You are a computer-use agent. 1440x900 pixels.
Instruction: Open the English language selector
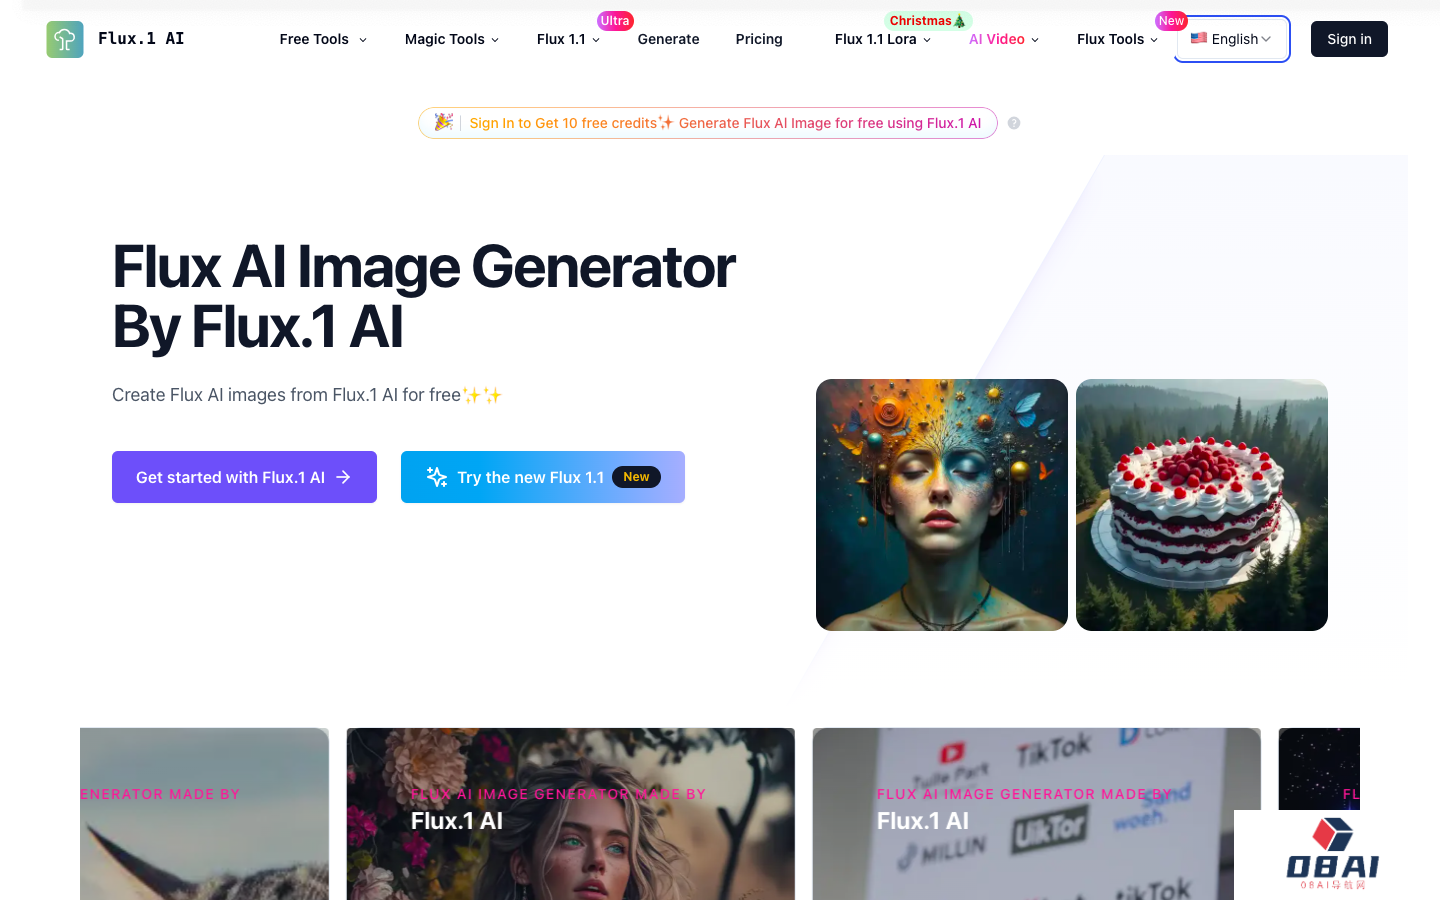[x=1232, y=39]
